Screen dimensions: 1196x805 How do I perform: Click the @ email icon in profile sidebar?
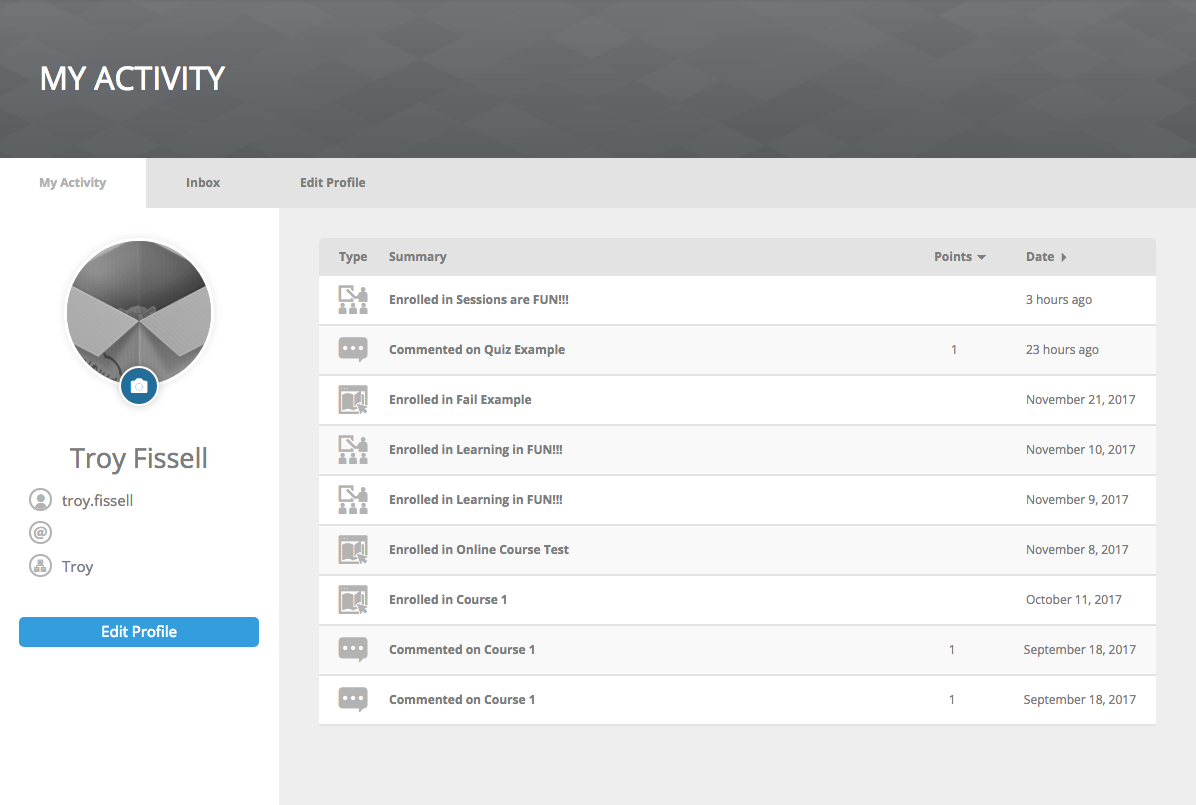pyautogui.click(x=40, y=533)
